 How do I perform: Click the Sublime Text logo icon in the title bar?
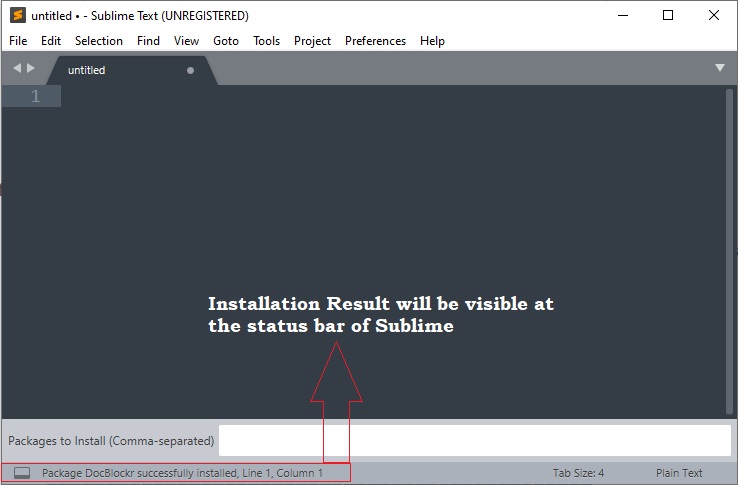point(17,15)
